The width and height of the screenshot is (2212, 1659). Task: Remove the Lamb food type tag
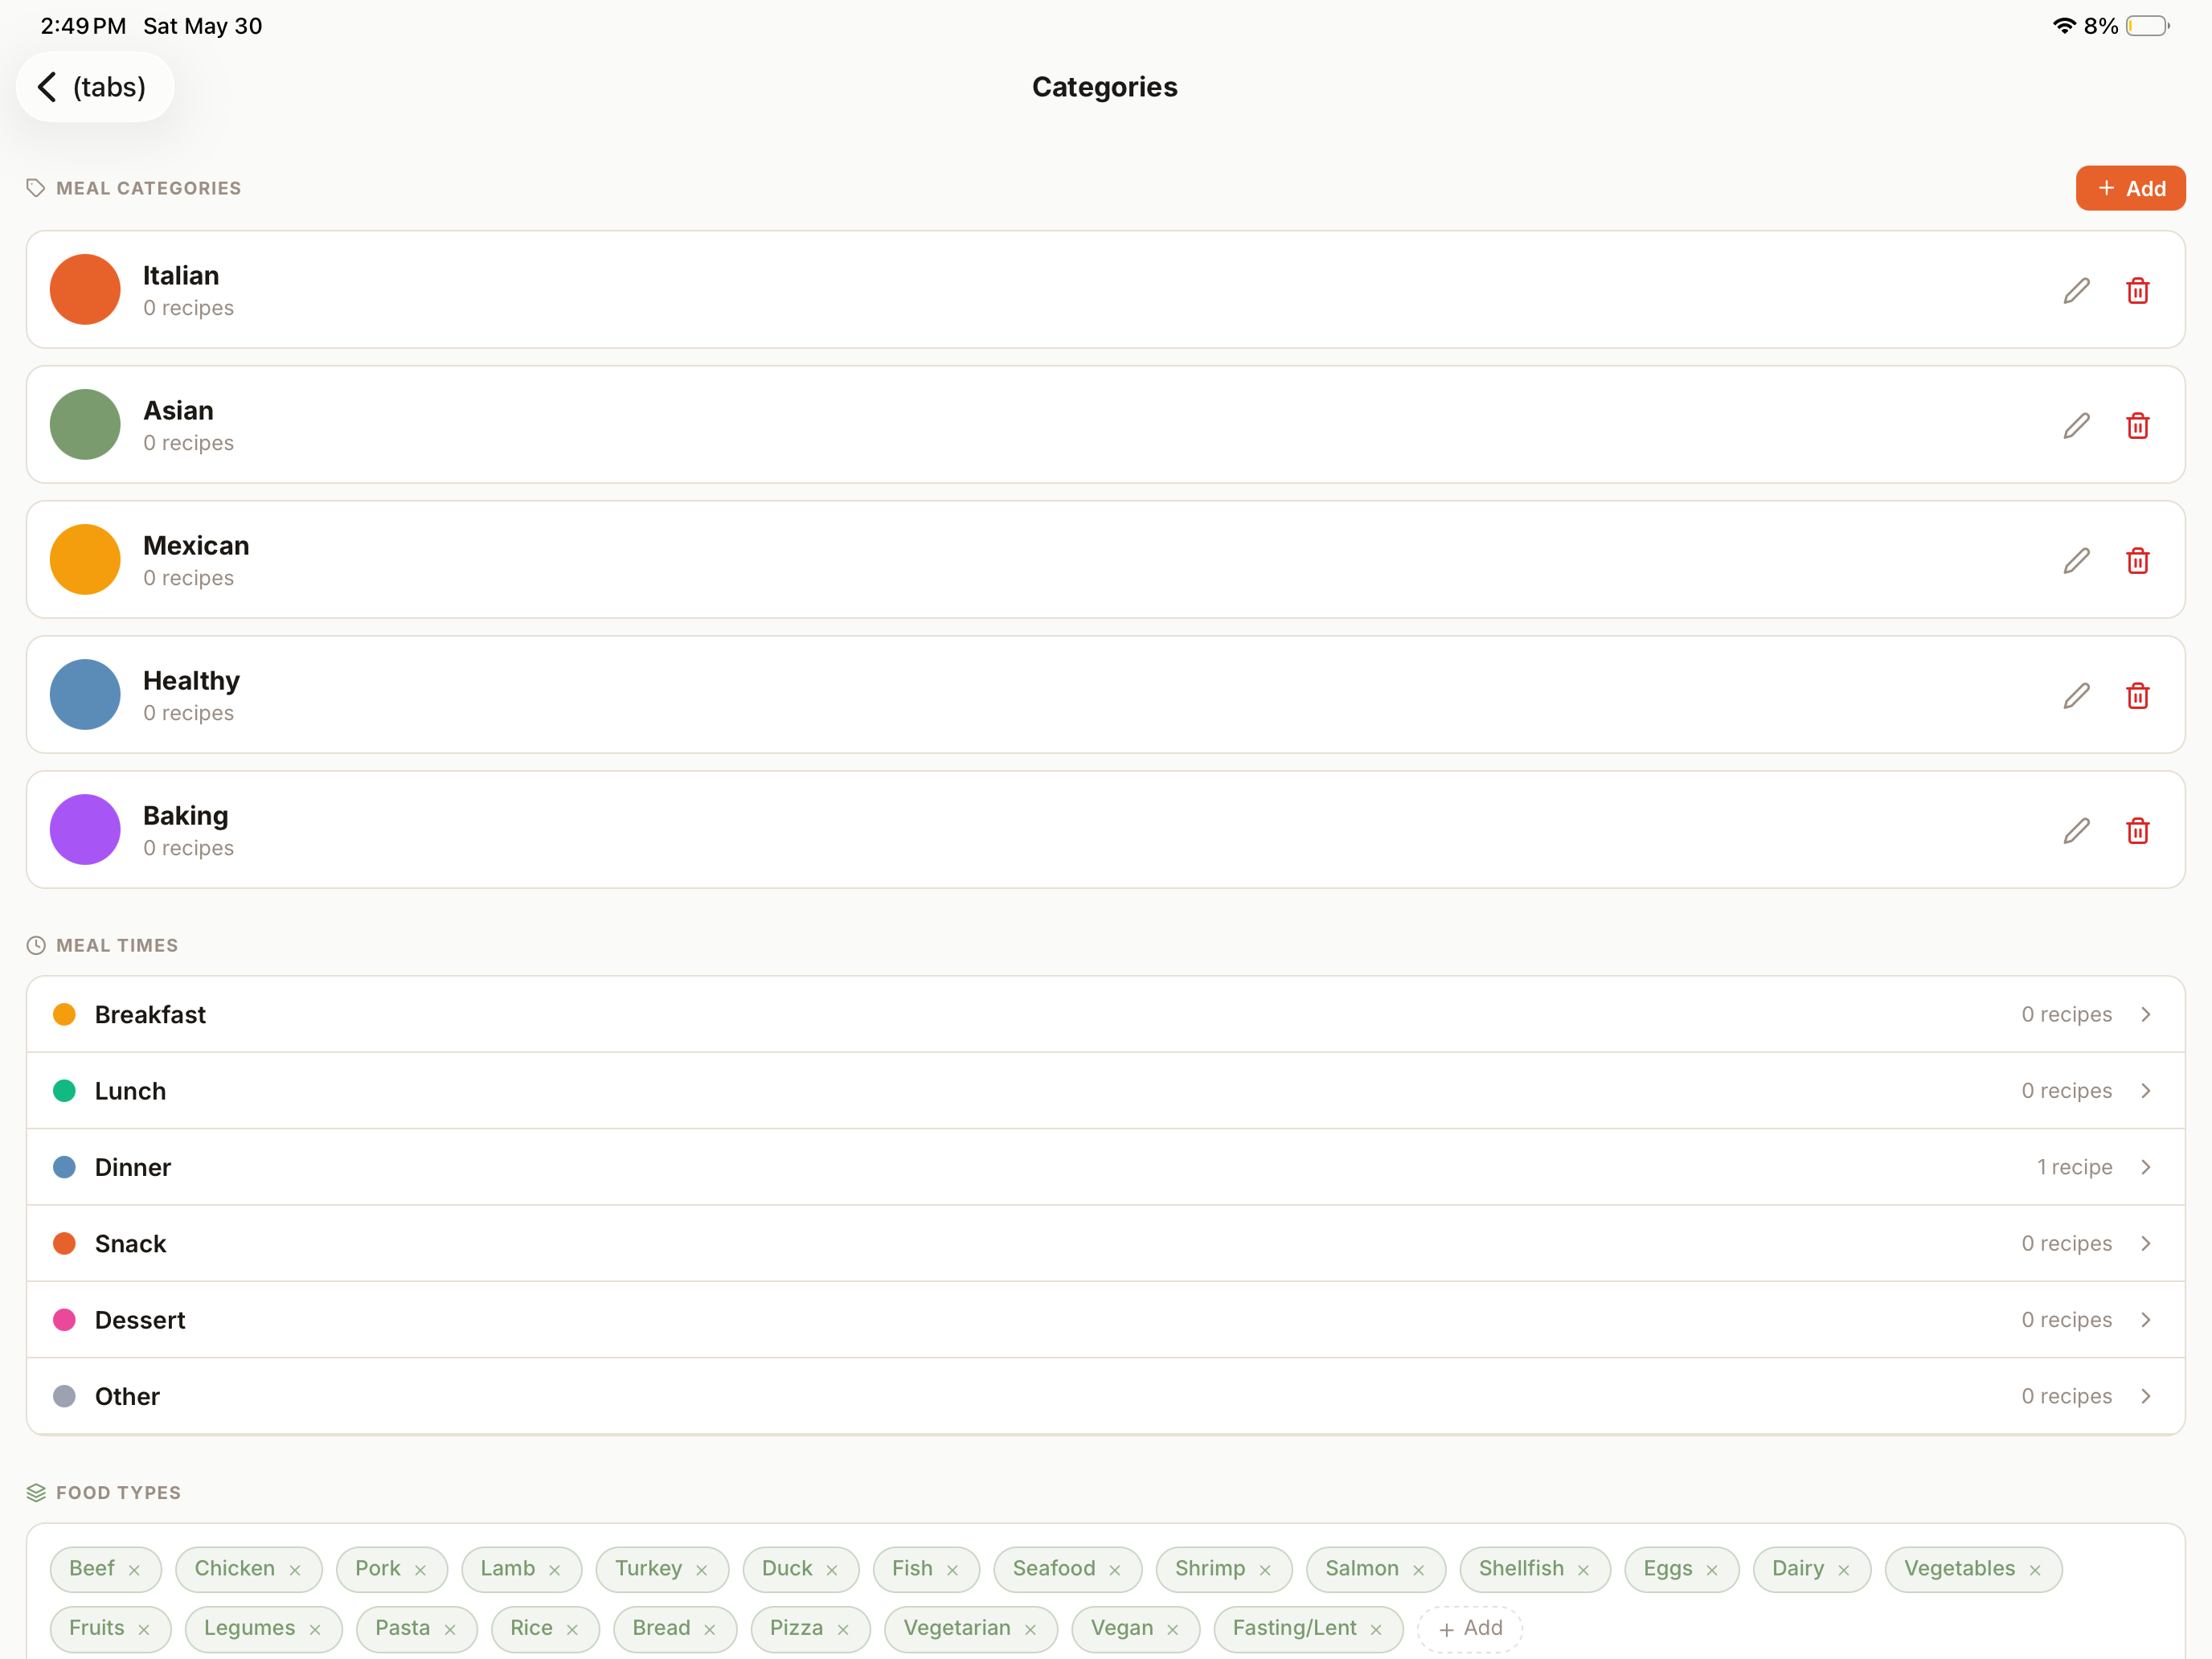coord(555,1570)
